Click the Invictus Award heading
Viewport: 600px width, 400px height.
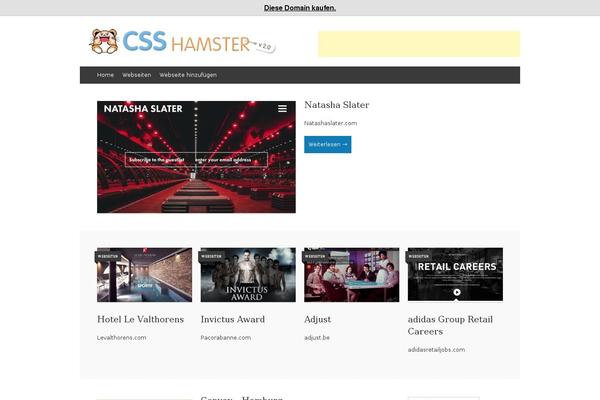pos(233,319)
